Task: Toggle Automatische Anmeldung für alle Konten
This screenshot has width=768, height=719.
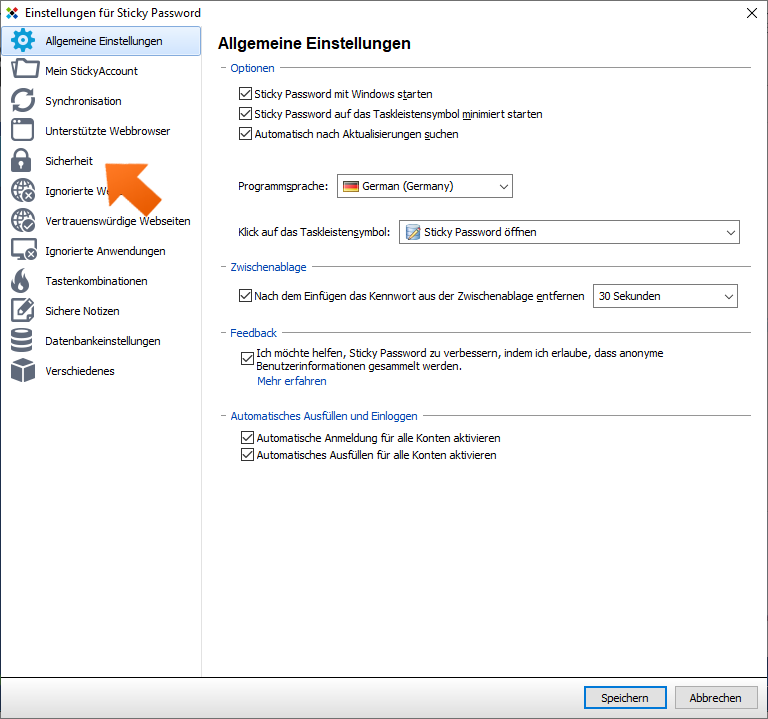Action: 247,437
